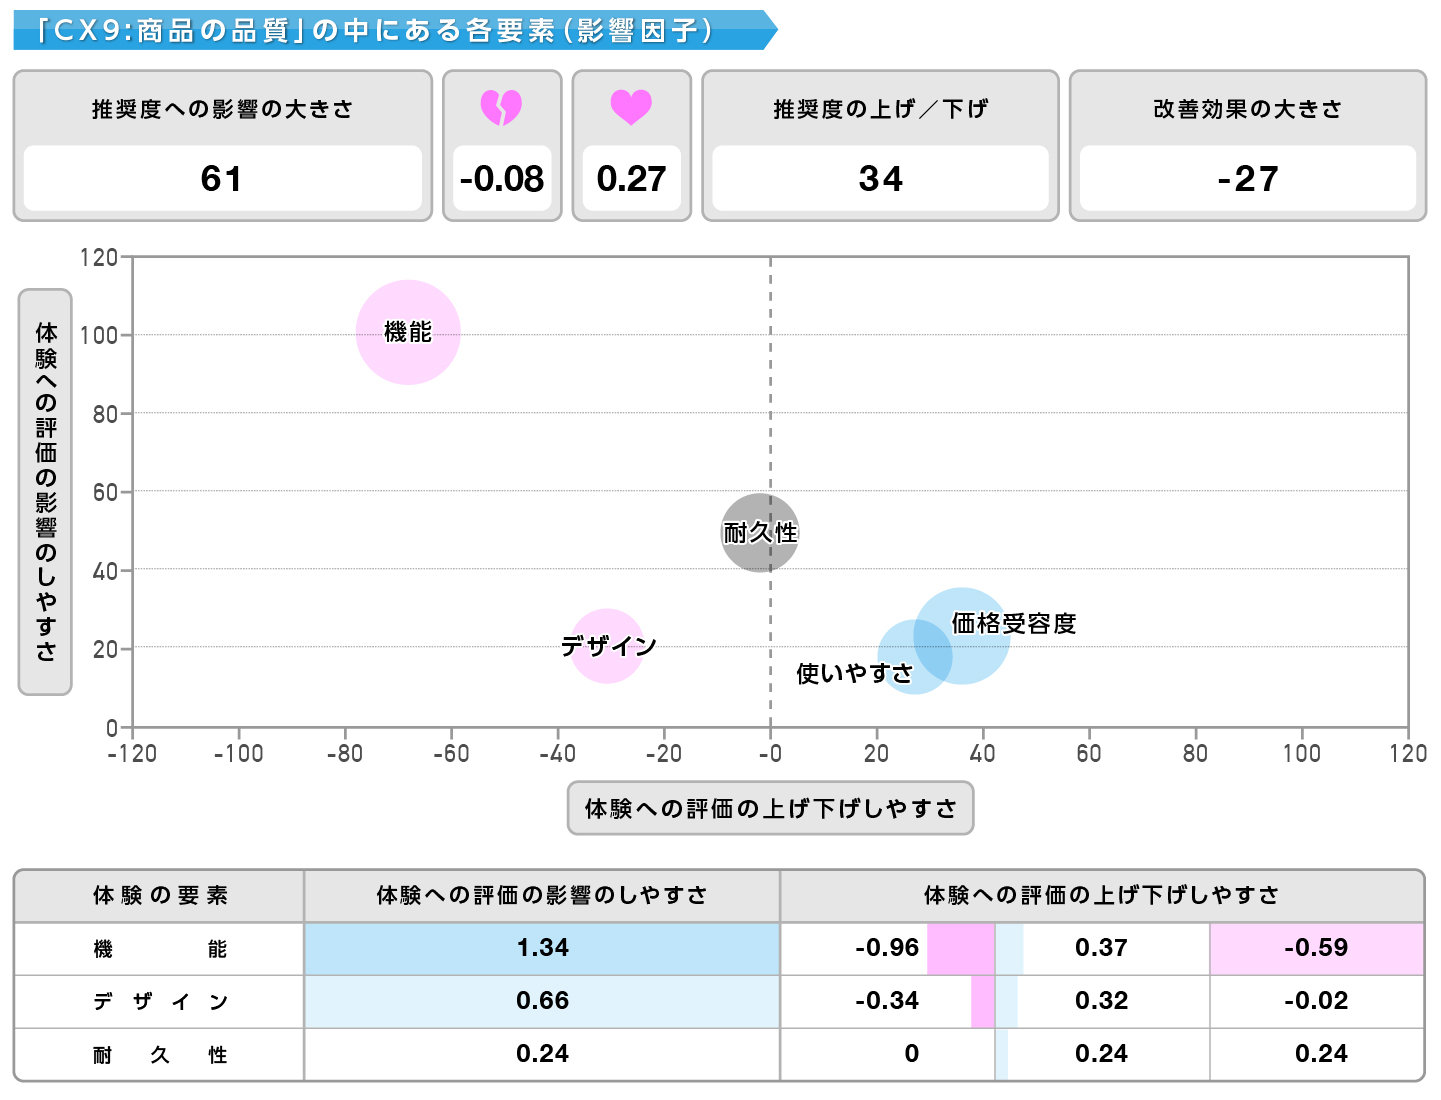The width and height of the screenshot is (1441, 1100).
Task: Click the 使いやすさ bubble label
Action: pyautogui.click(x=854, y=673)
